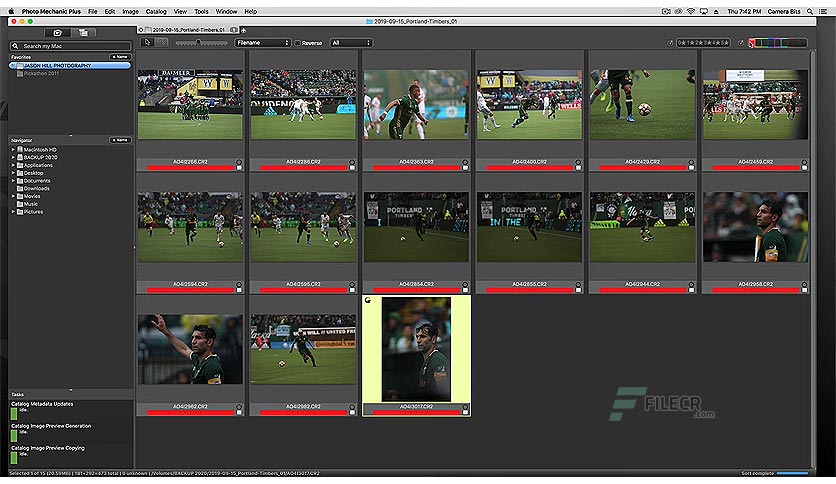This screenshot has height=484, width=836.
Task: Expand the Macintosh HD tree item
Action: pos(13,150)
